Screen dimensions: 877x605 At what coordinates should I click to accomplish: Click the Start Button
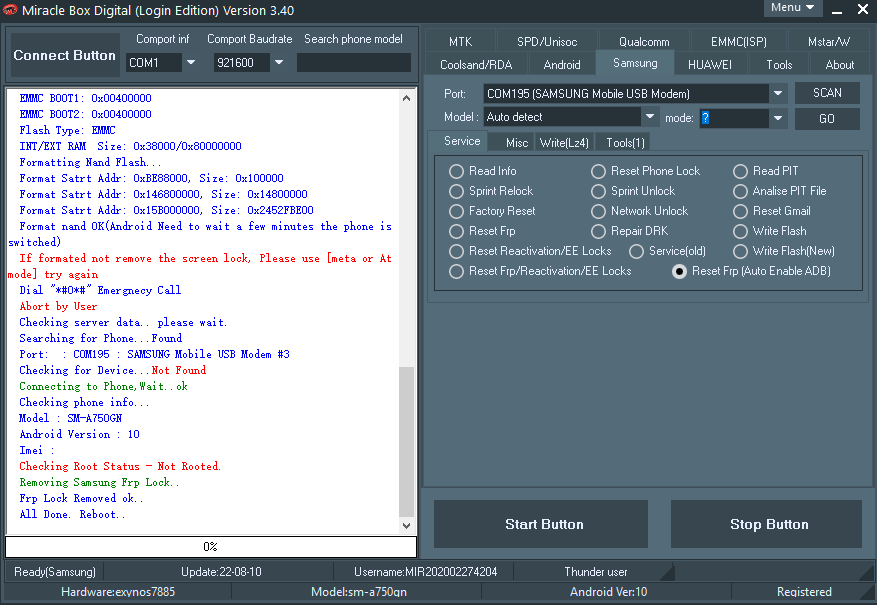(x=540, y=524)
